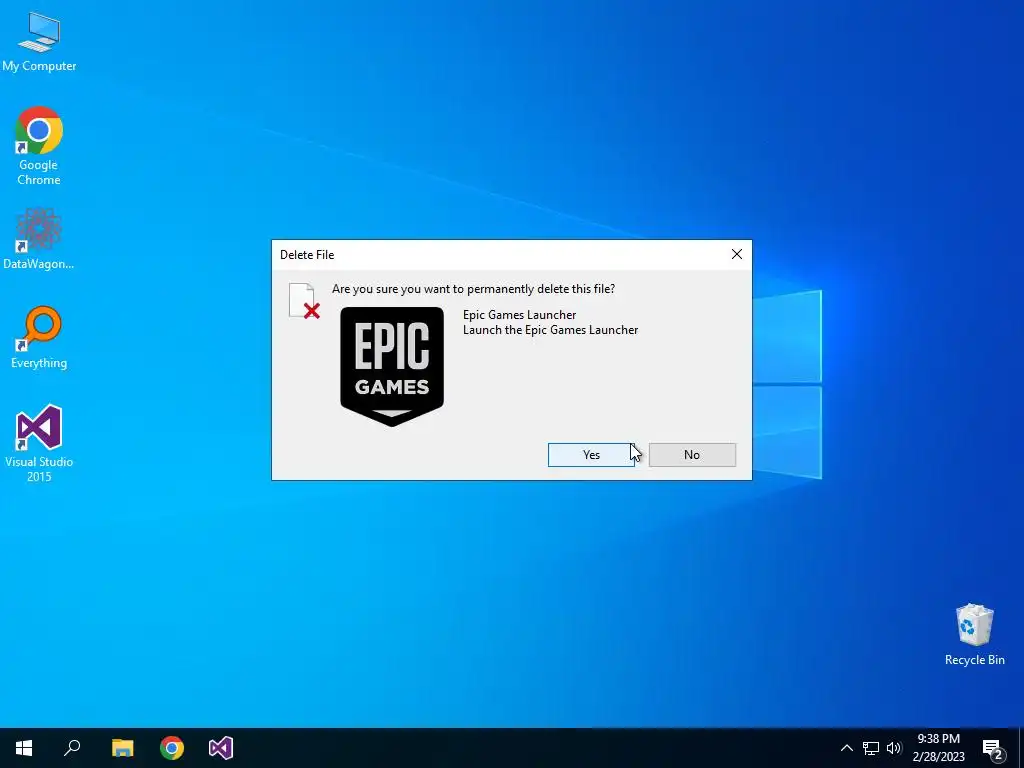This screenshot has width=1024, height=768.
Task: Click the file delete warning icon
Action: (304, 301)
